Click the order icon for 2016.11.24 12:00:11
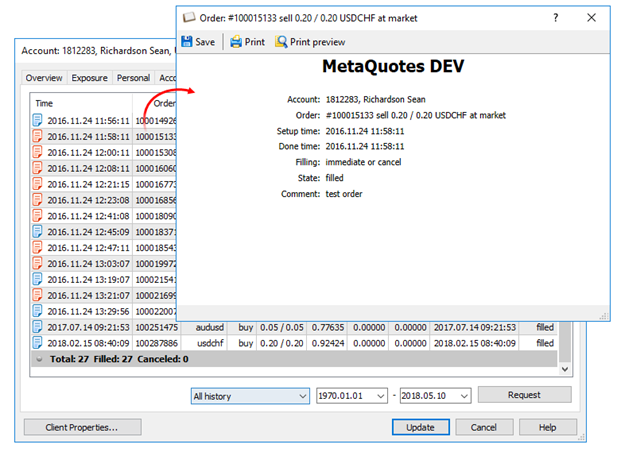 [37, 152]
